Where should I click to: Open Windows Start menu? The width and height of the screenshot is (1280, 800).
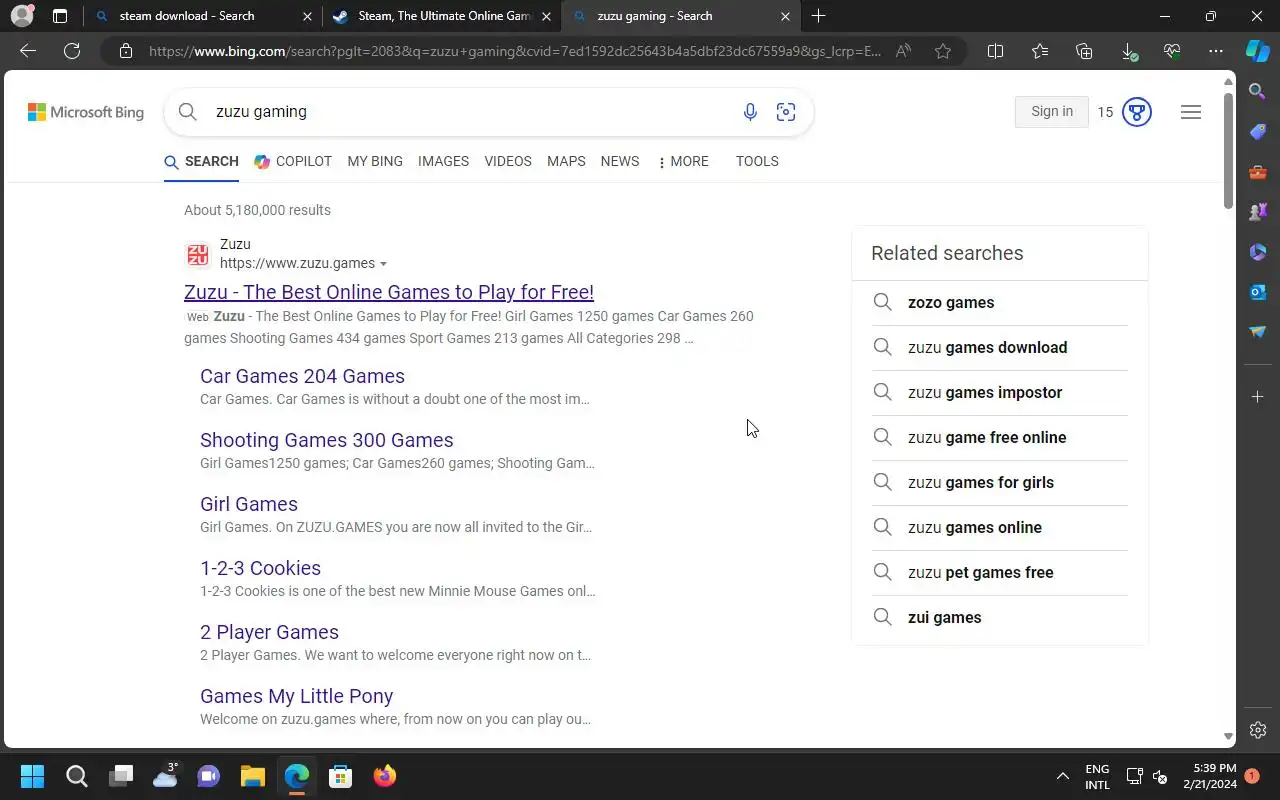(32, 776)
